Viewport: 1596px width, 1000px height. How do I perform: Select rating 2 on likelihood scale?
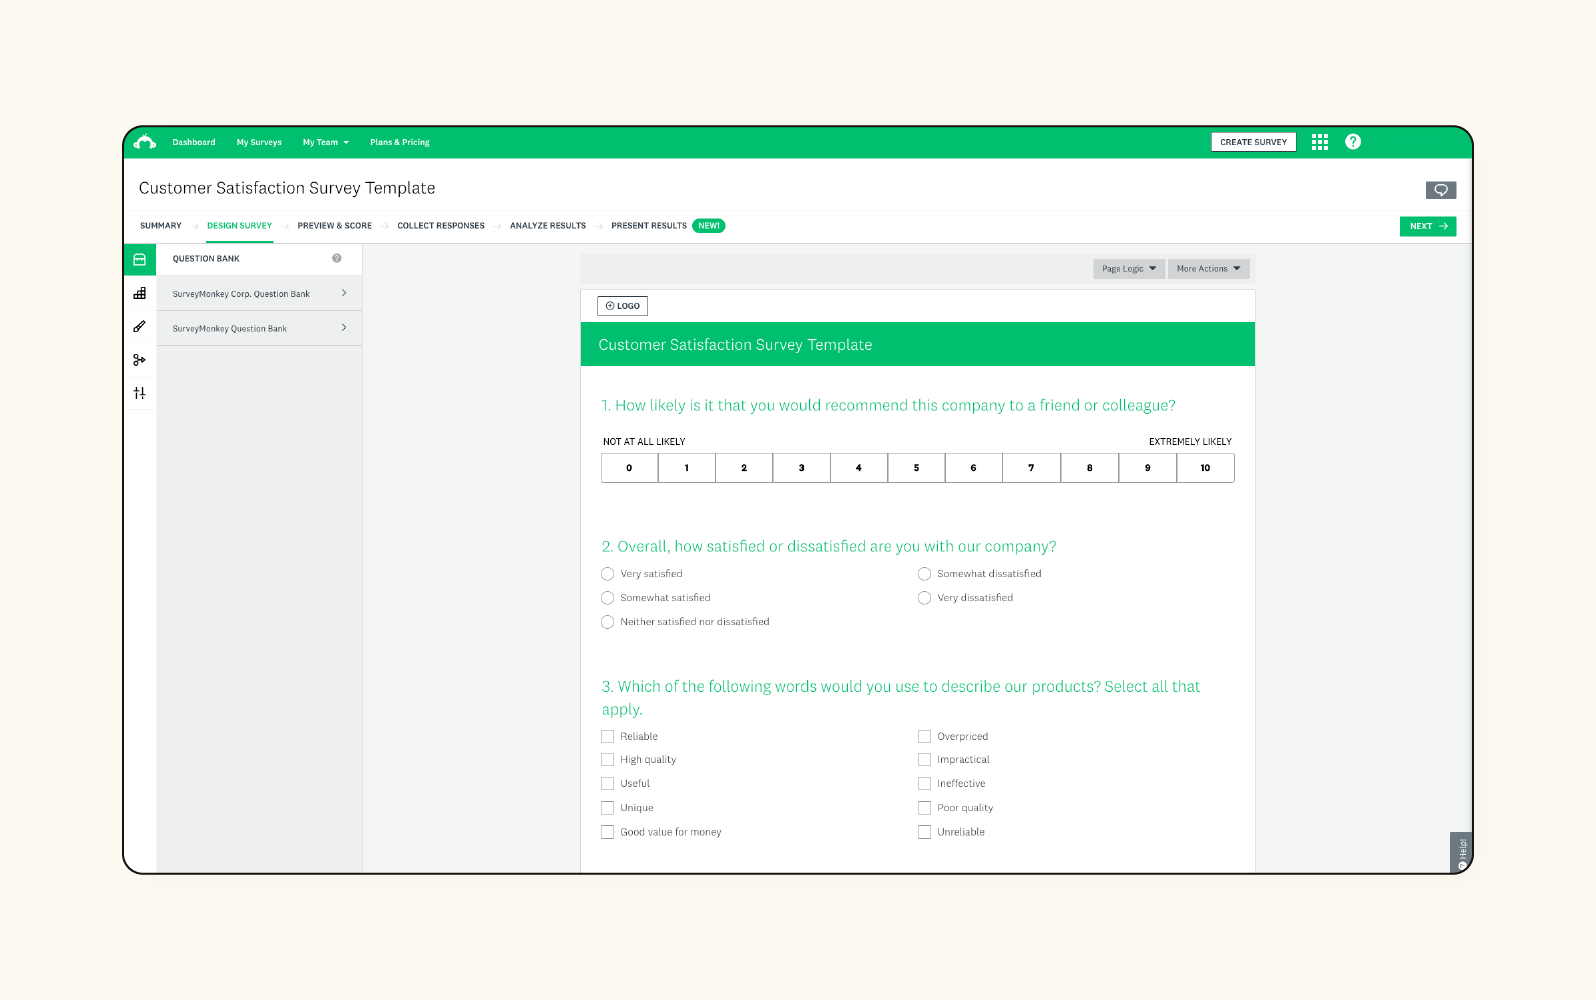pyautogui.click(x=744, y=468)
